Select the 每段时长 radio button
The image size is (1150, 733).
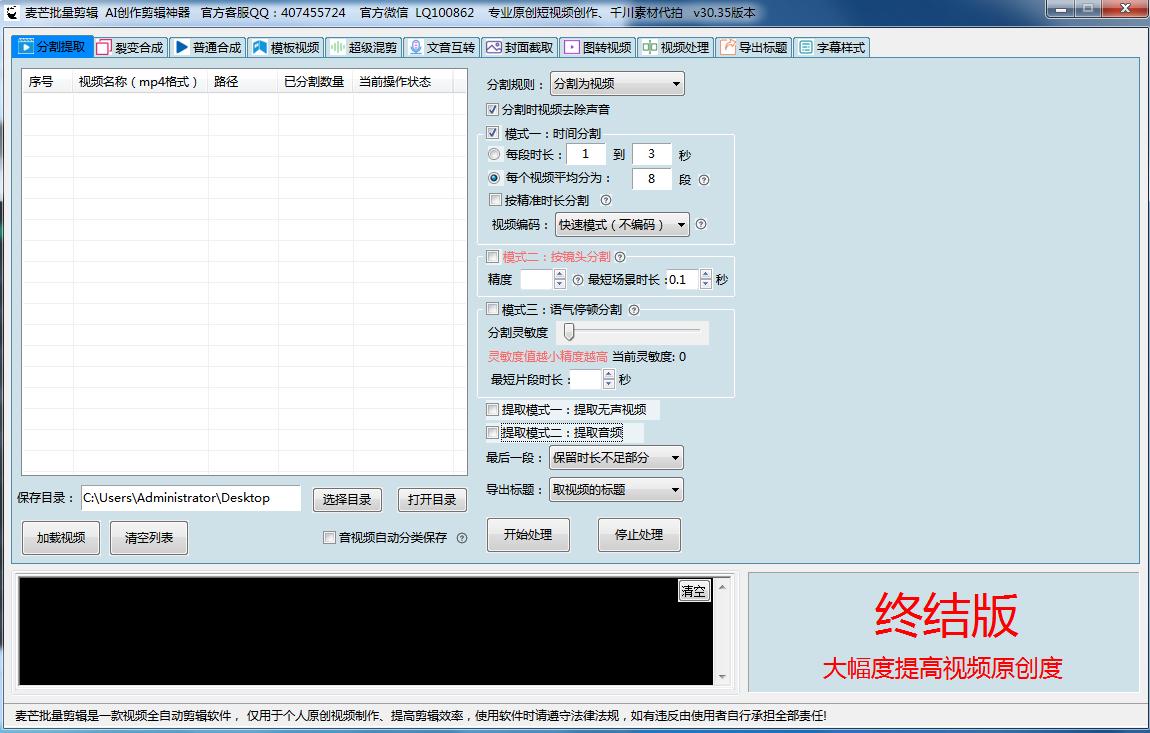494,154
